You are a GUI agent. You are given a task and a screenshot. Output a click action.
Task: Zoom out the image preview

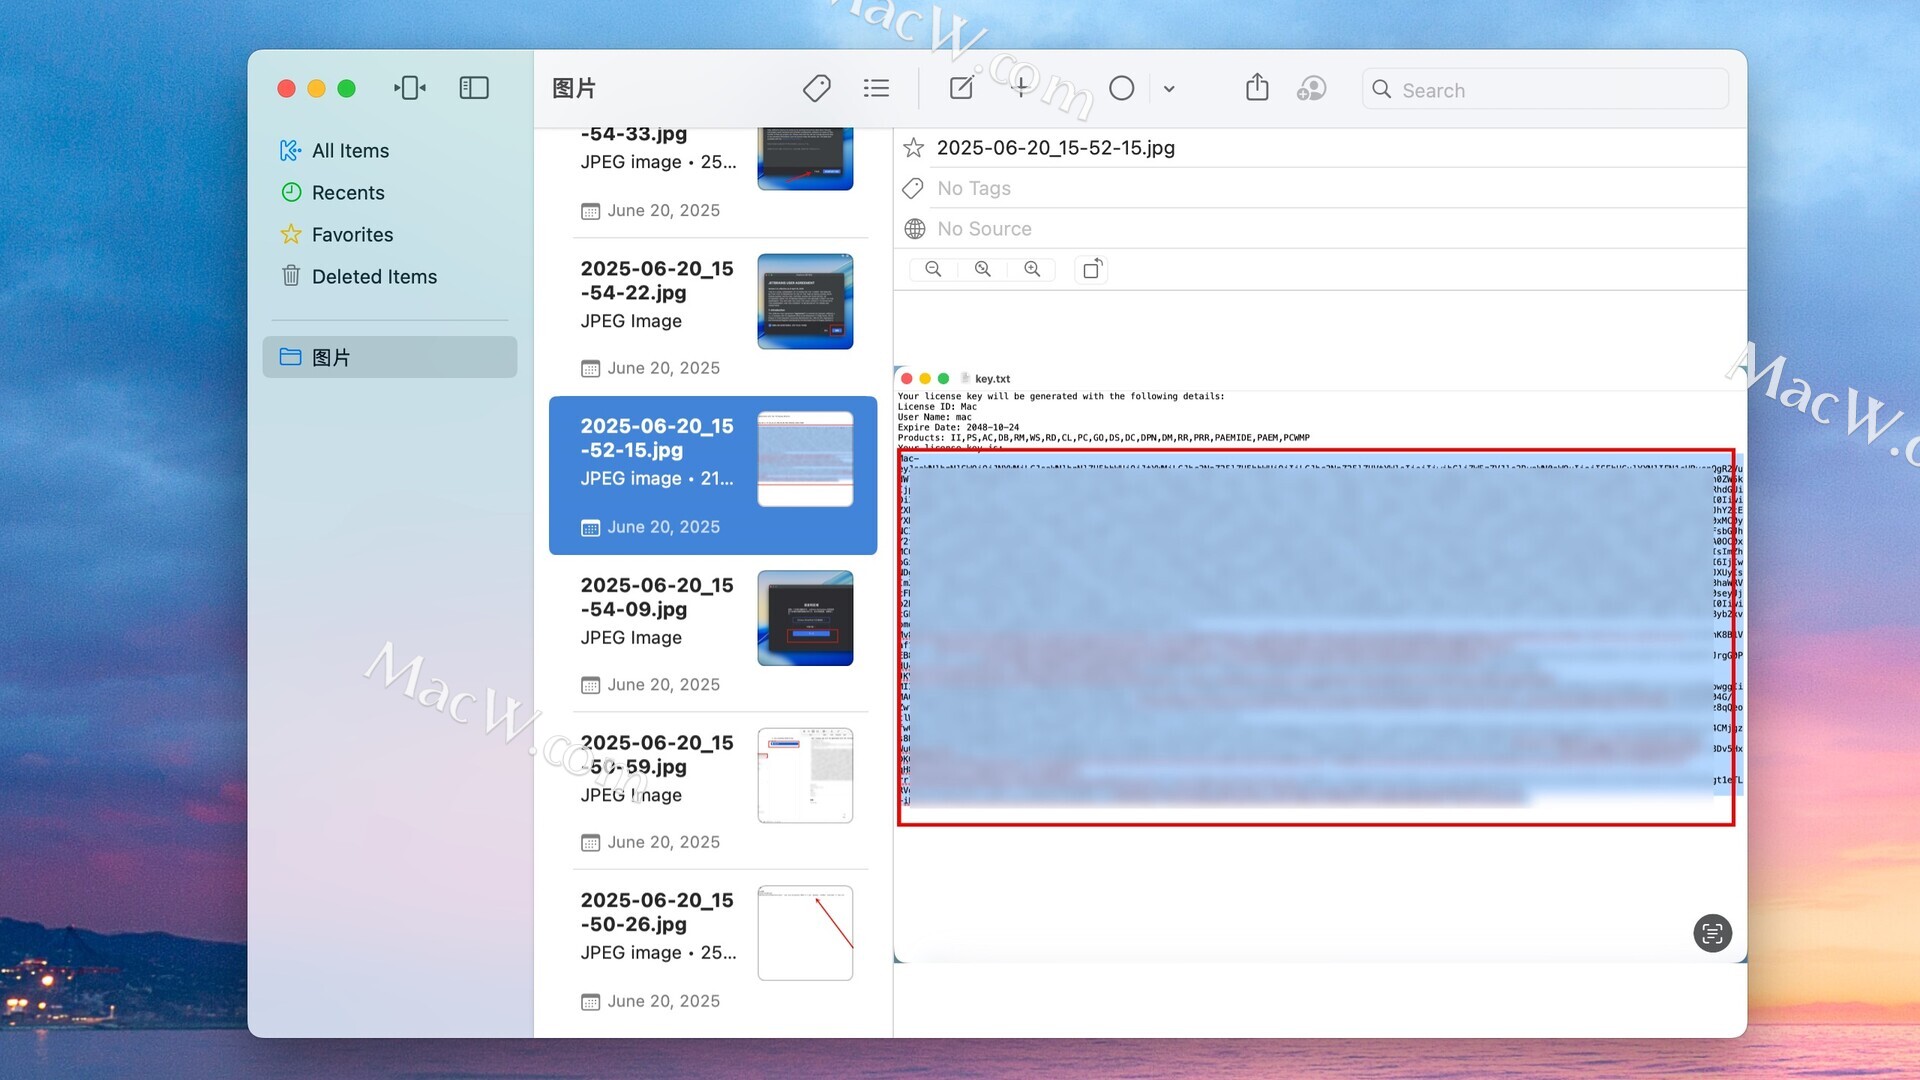(933, 269)
